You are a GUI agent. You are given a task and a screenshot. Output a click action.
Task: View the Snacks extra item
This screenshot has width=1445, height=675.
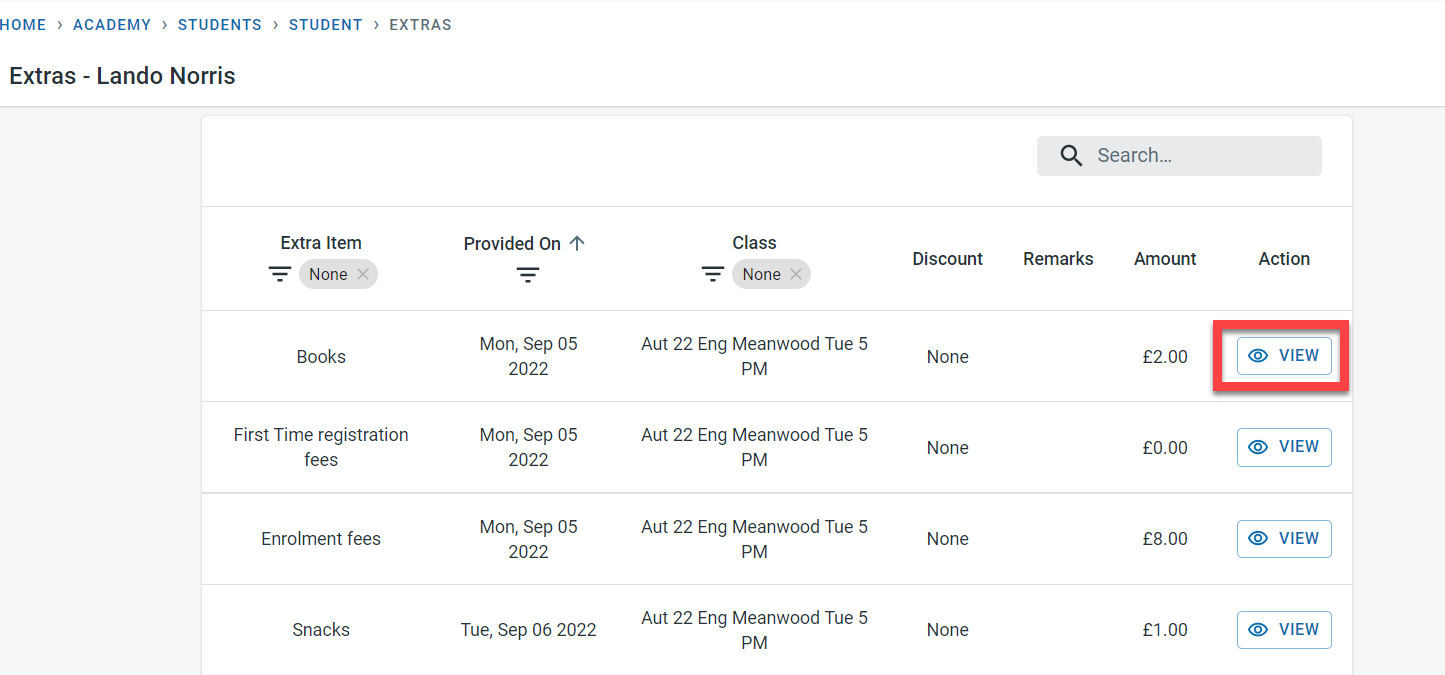(1284, 630)
